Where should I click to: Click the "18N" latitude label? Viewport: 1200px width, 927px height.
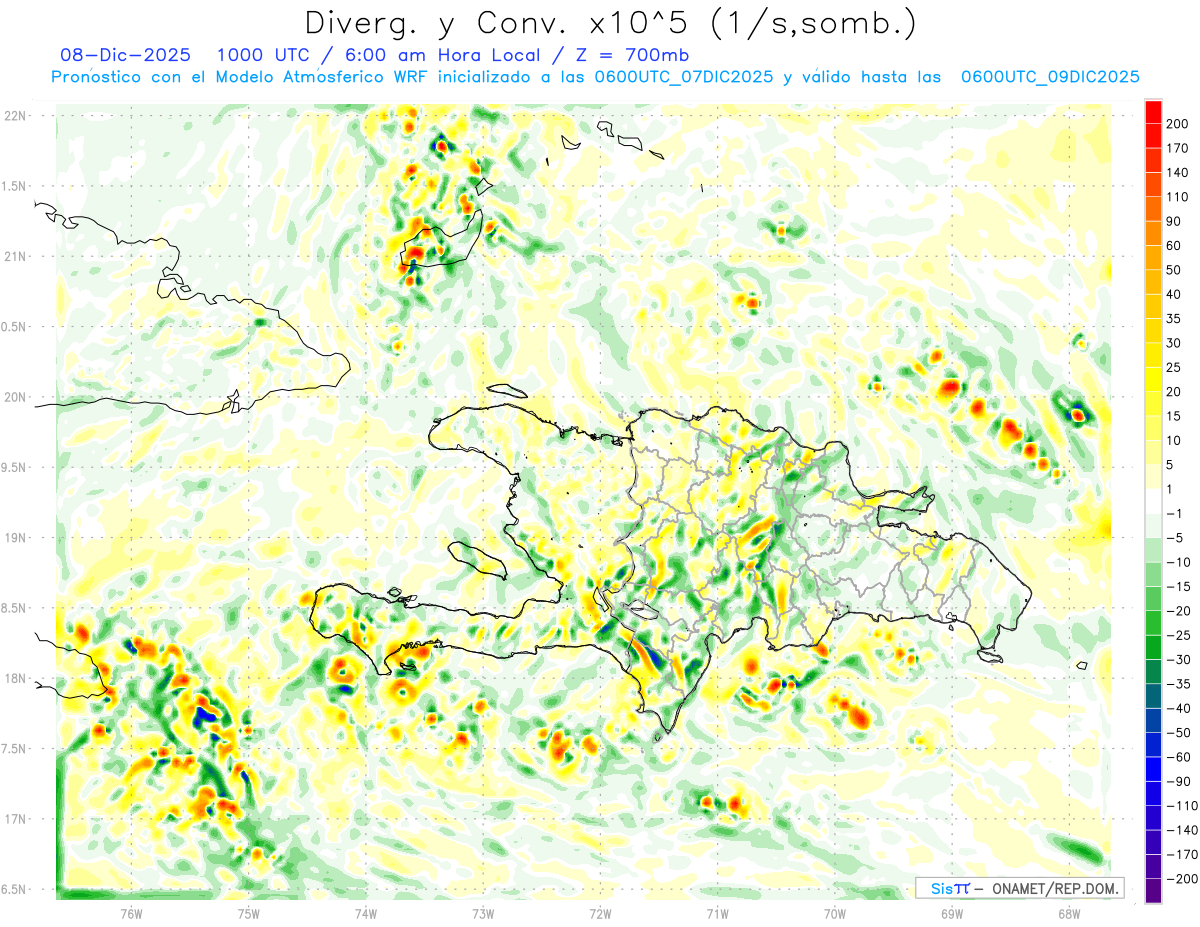pyautogui.click(x=15, y=678)
